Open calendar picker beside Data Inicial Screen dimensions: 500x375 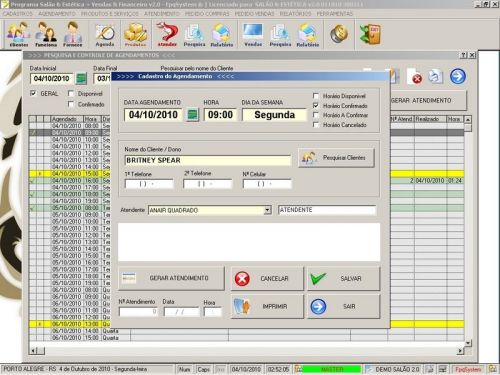coord(81,79)
